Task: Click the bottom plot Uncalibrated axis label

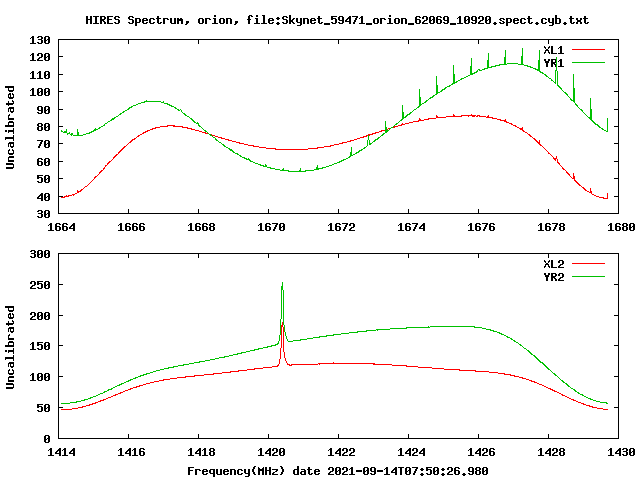Action: pos(10,347)
